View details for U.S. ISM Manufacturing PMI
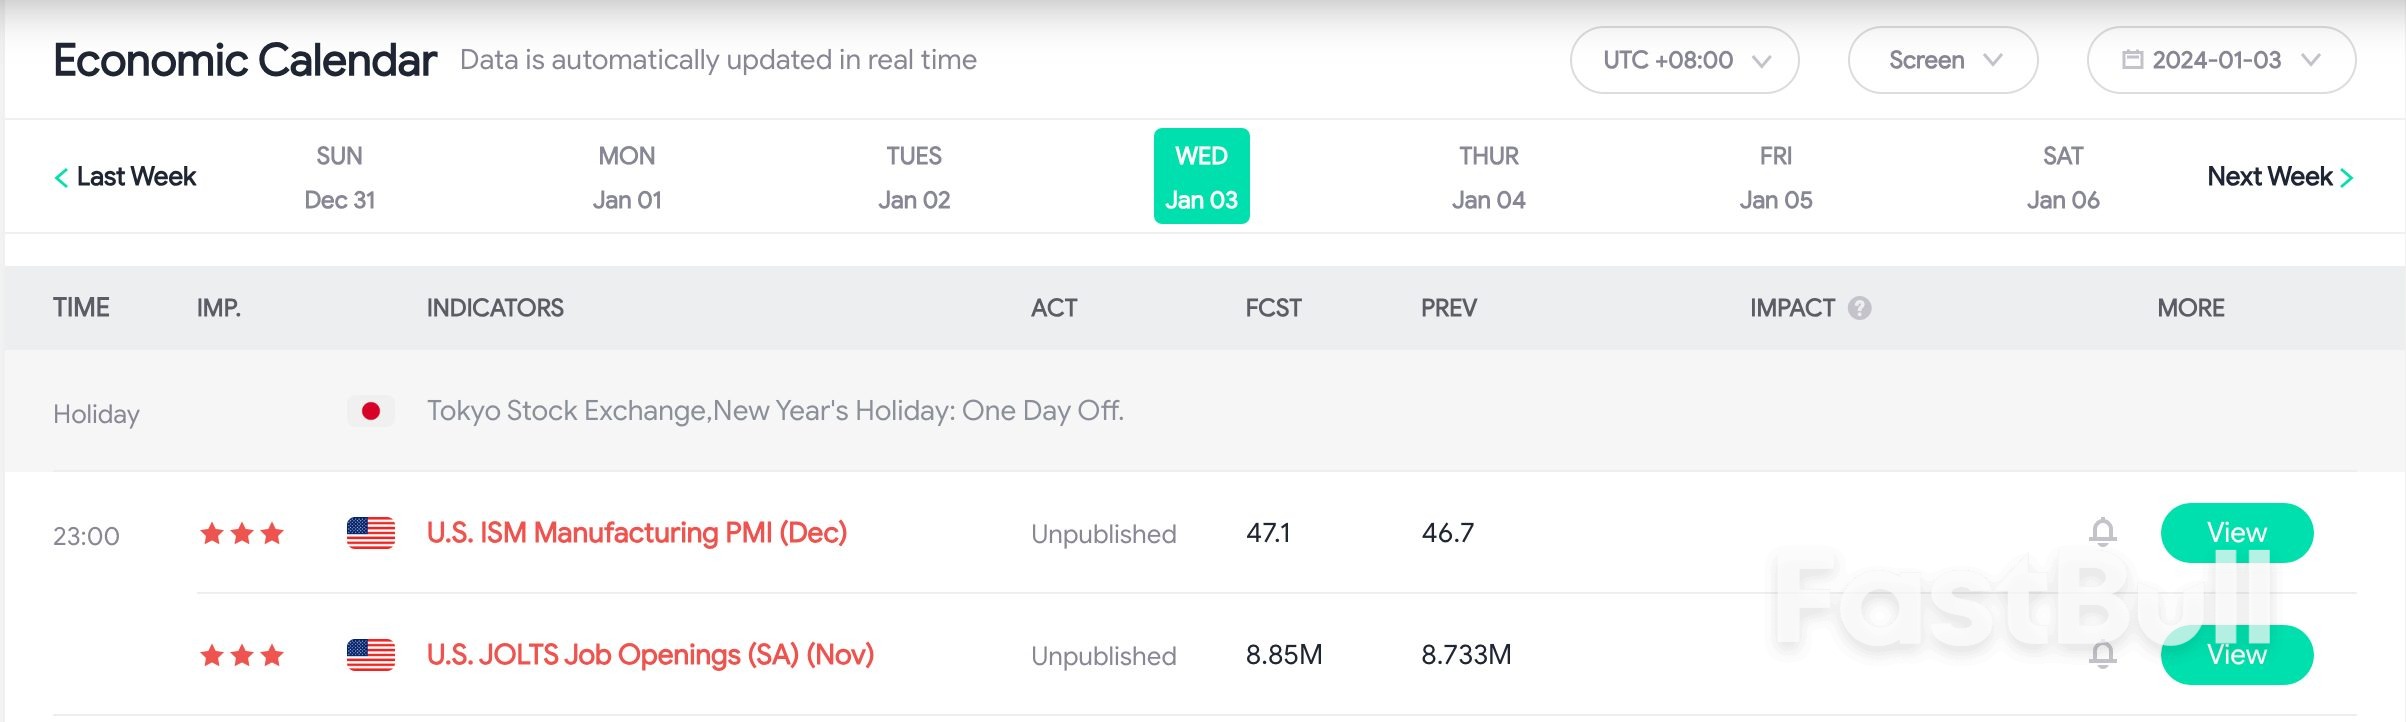 [x=2237, y=533]
